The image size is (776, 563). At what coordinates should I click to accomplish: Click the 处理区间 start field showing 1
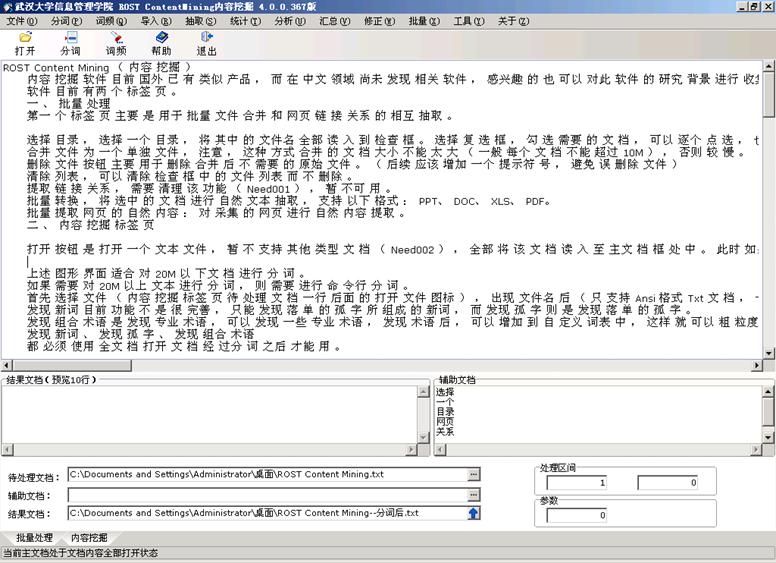(x=577, y=482)
